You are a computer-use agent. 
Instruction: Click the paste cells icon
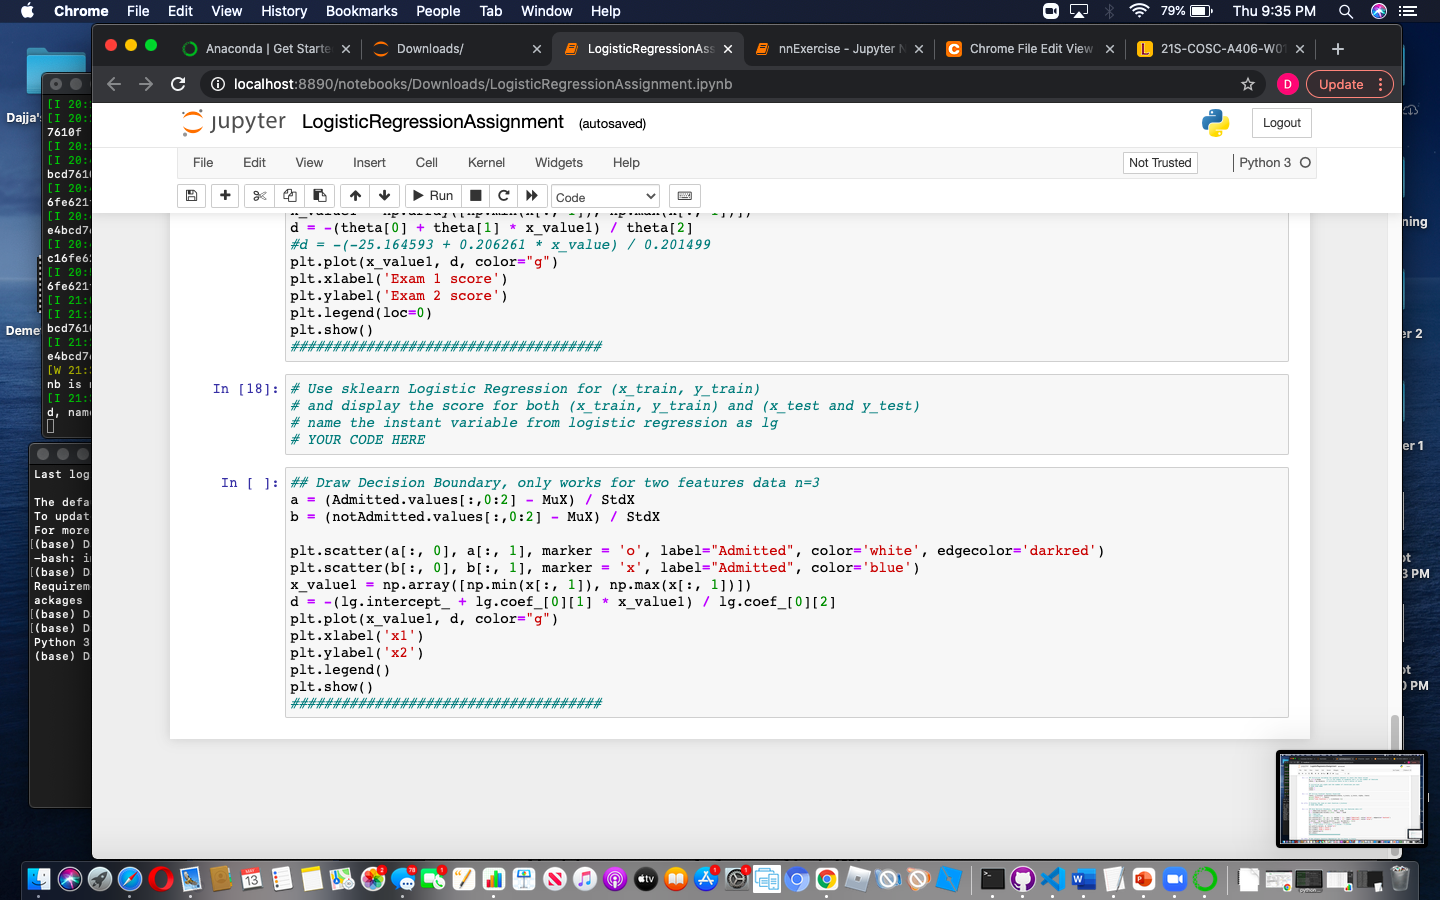pos(319,195)
